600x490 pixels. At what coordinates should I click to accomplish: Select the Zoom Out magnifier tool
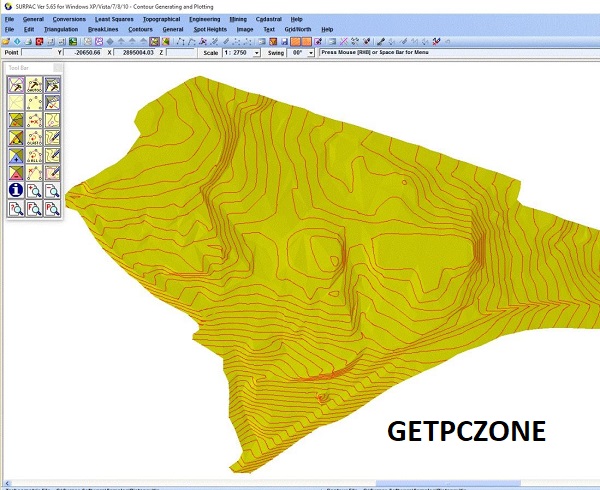[x=52, y=190]
